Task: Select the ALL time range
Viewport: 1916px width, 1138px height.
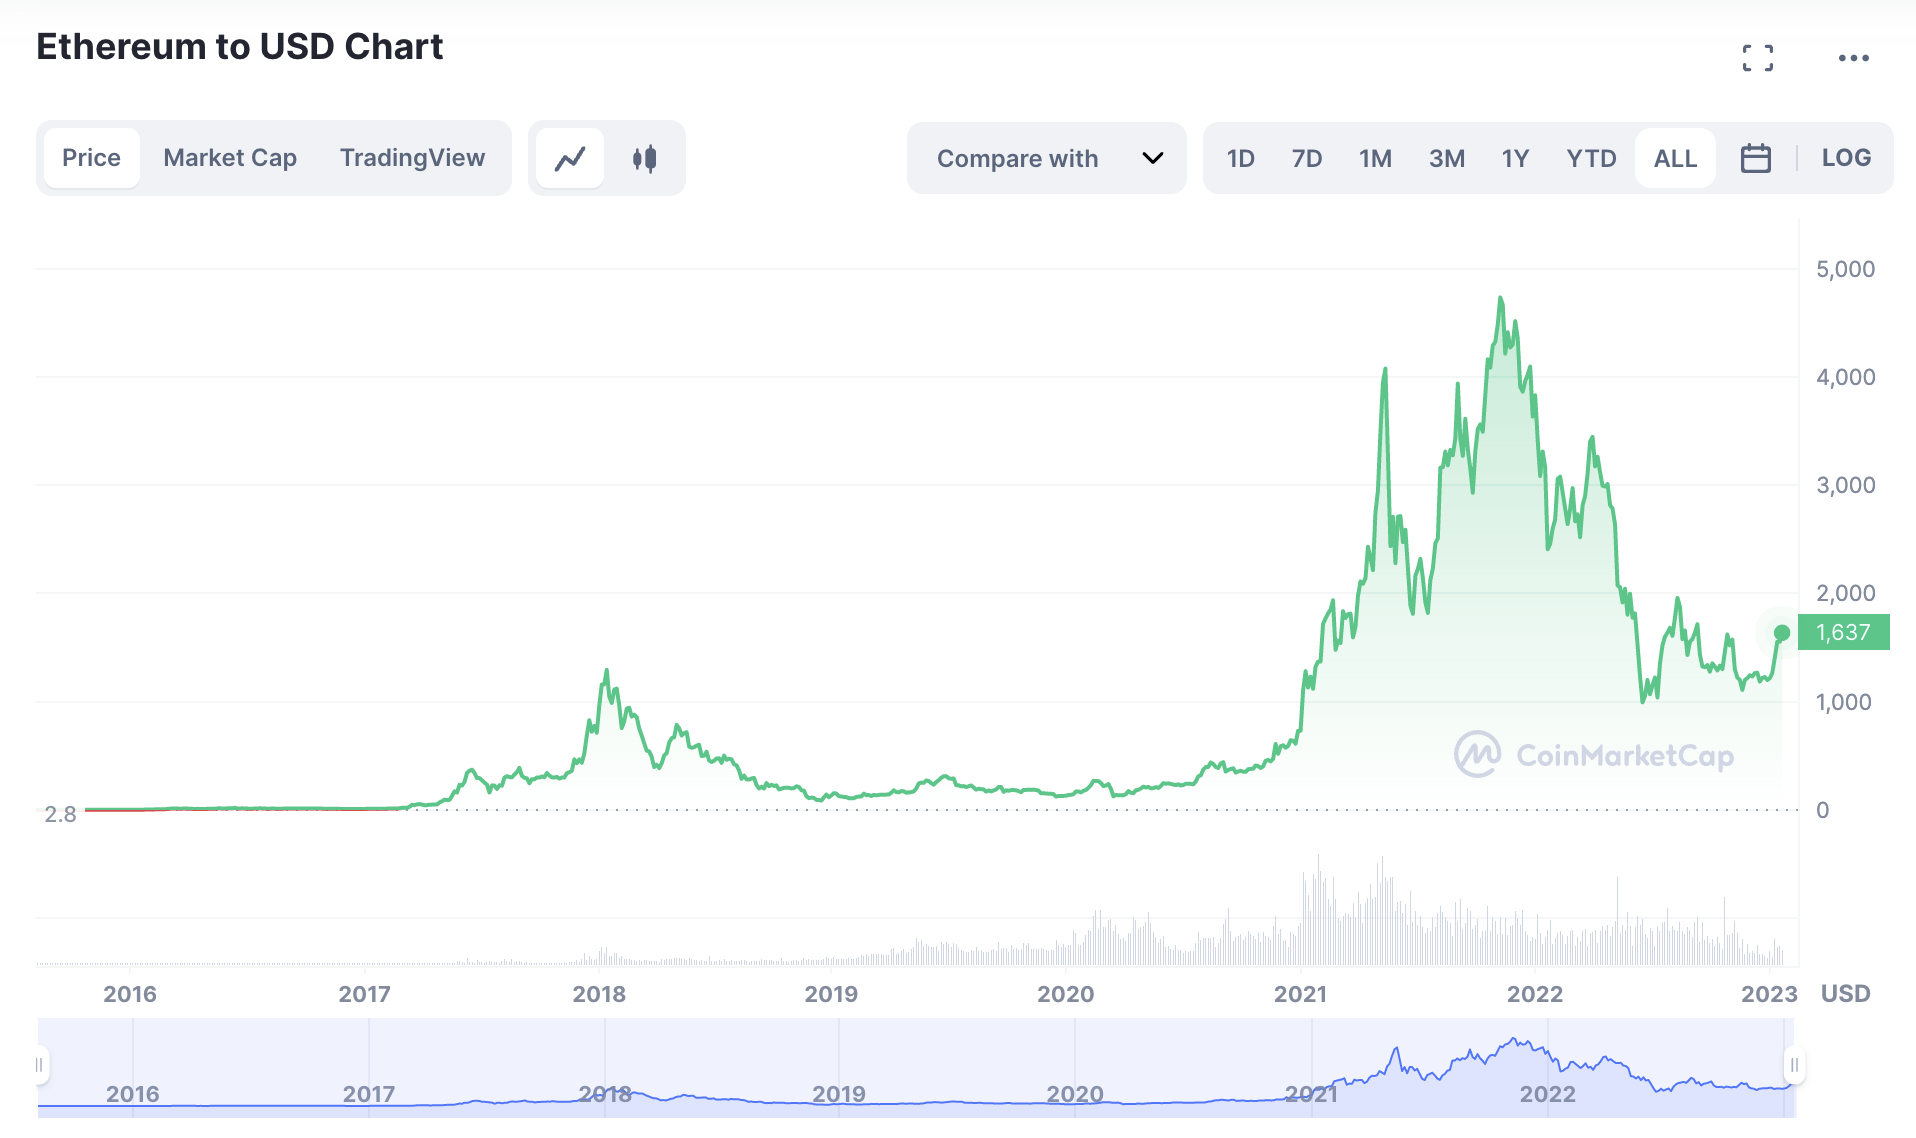Action: (x=1675, y=158)
